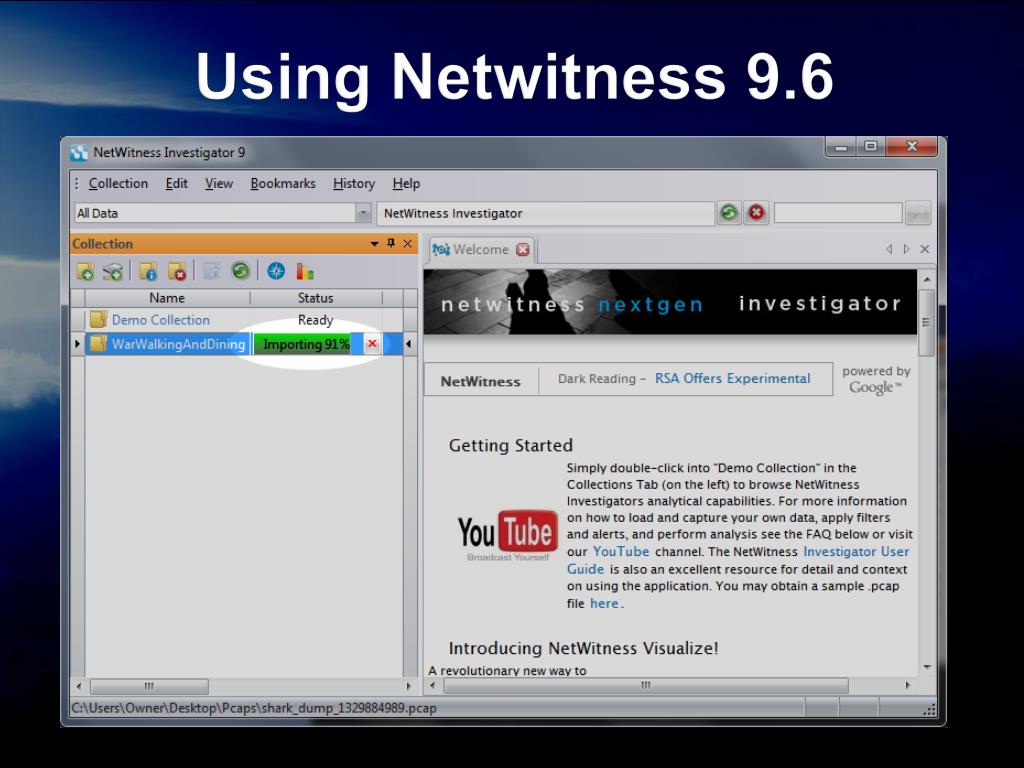Close the document area with tab-strip X
The width and height of the screenshot is (1024, 768).
click(x=925, y=249)
